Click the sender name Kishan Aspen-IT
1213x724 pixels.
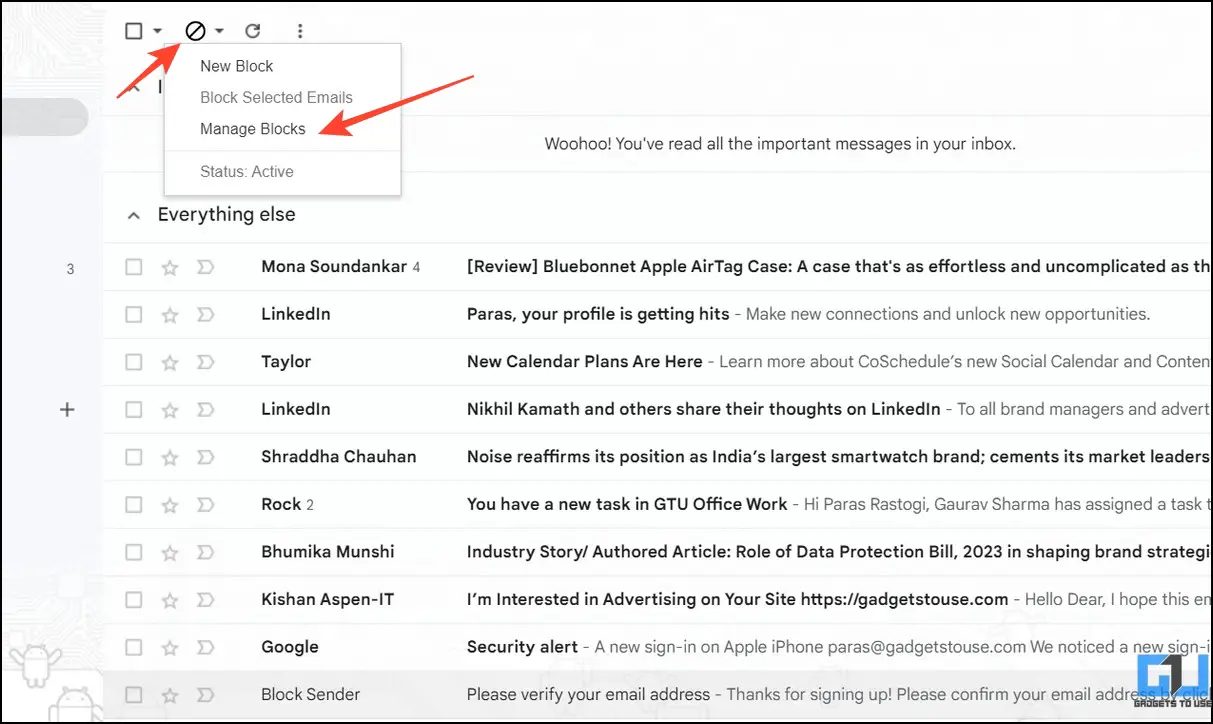coord(328,599)
